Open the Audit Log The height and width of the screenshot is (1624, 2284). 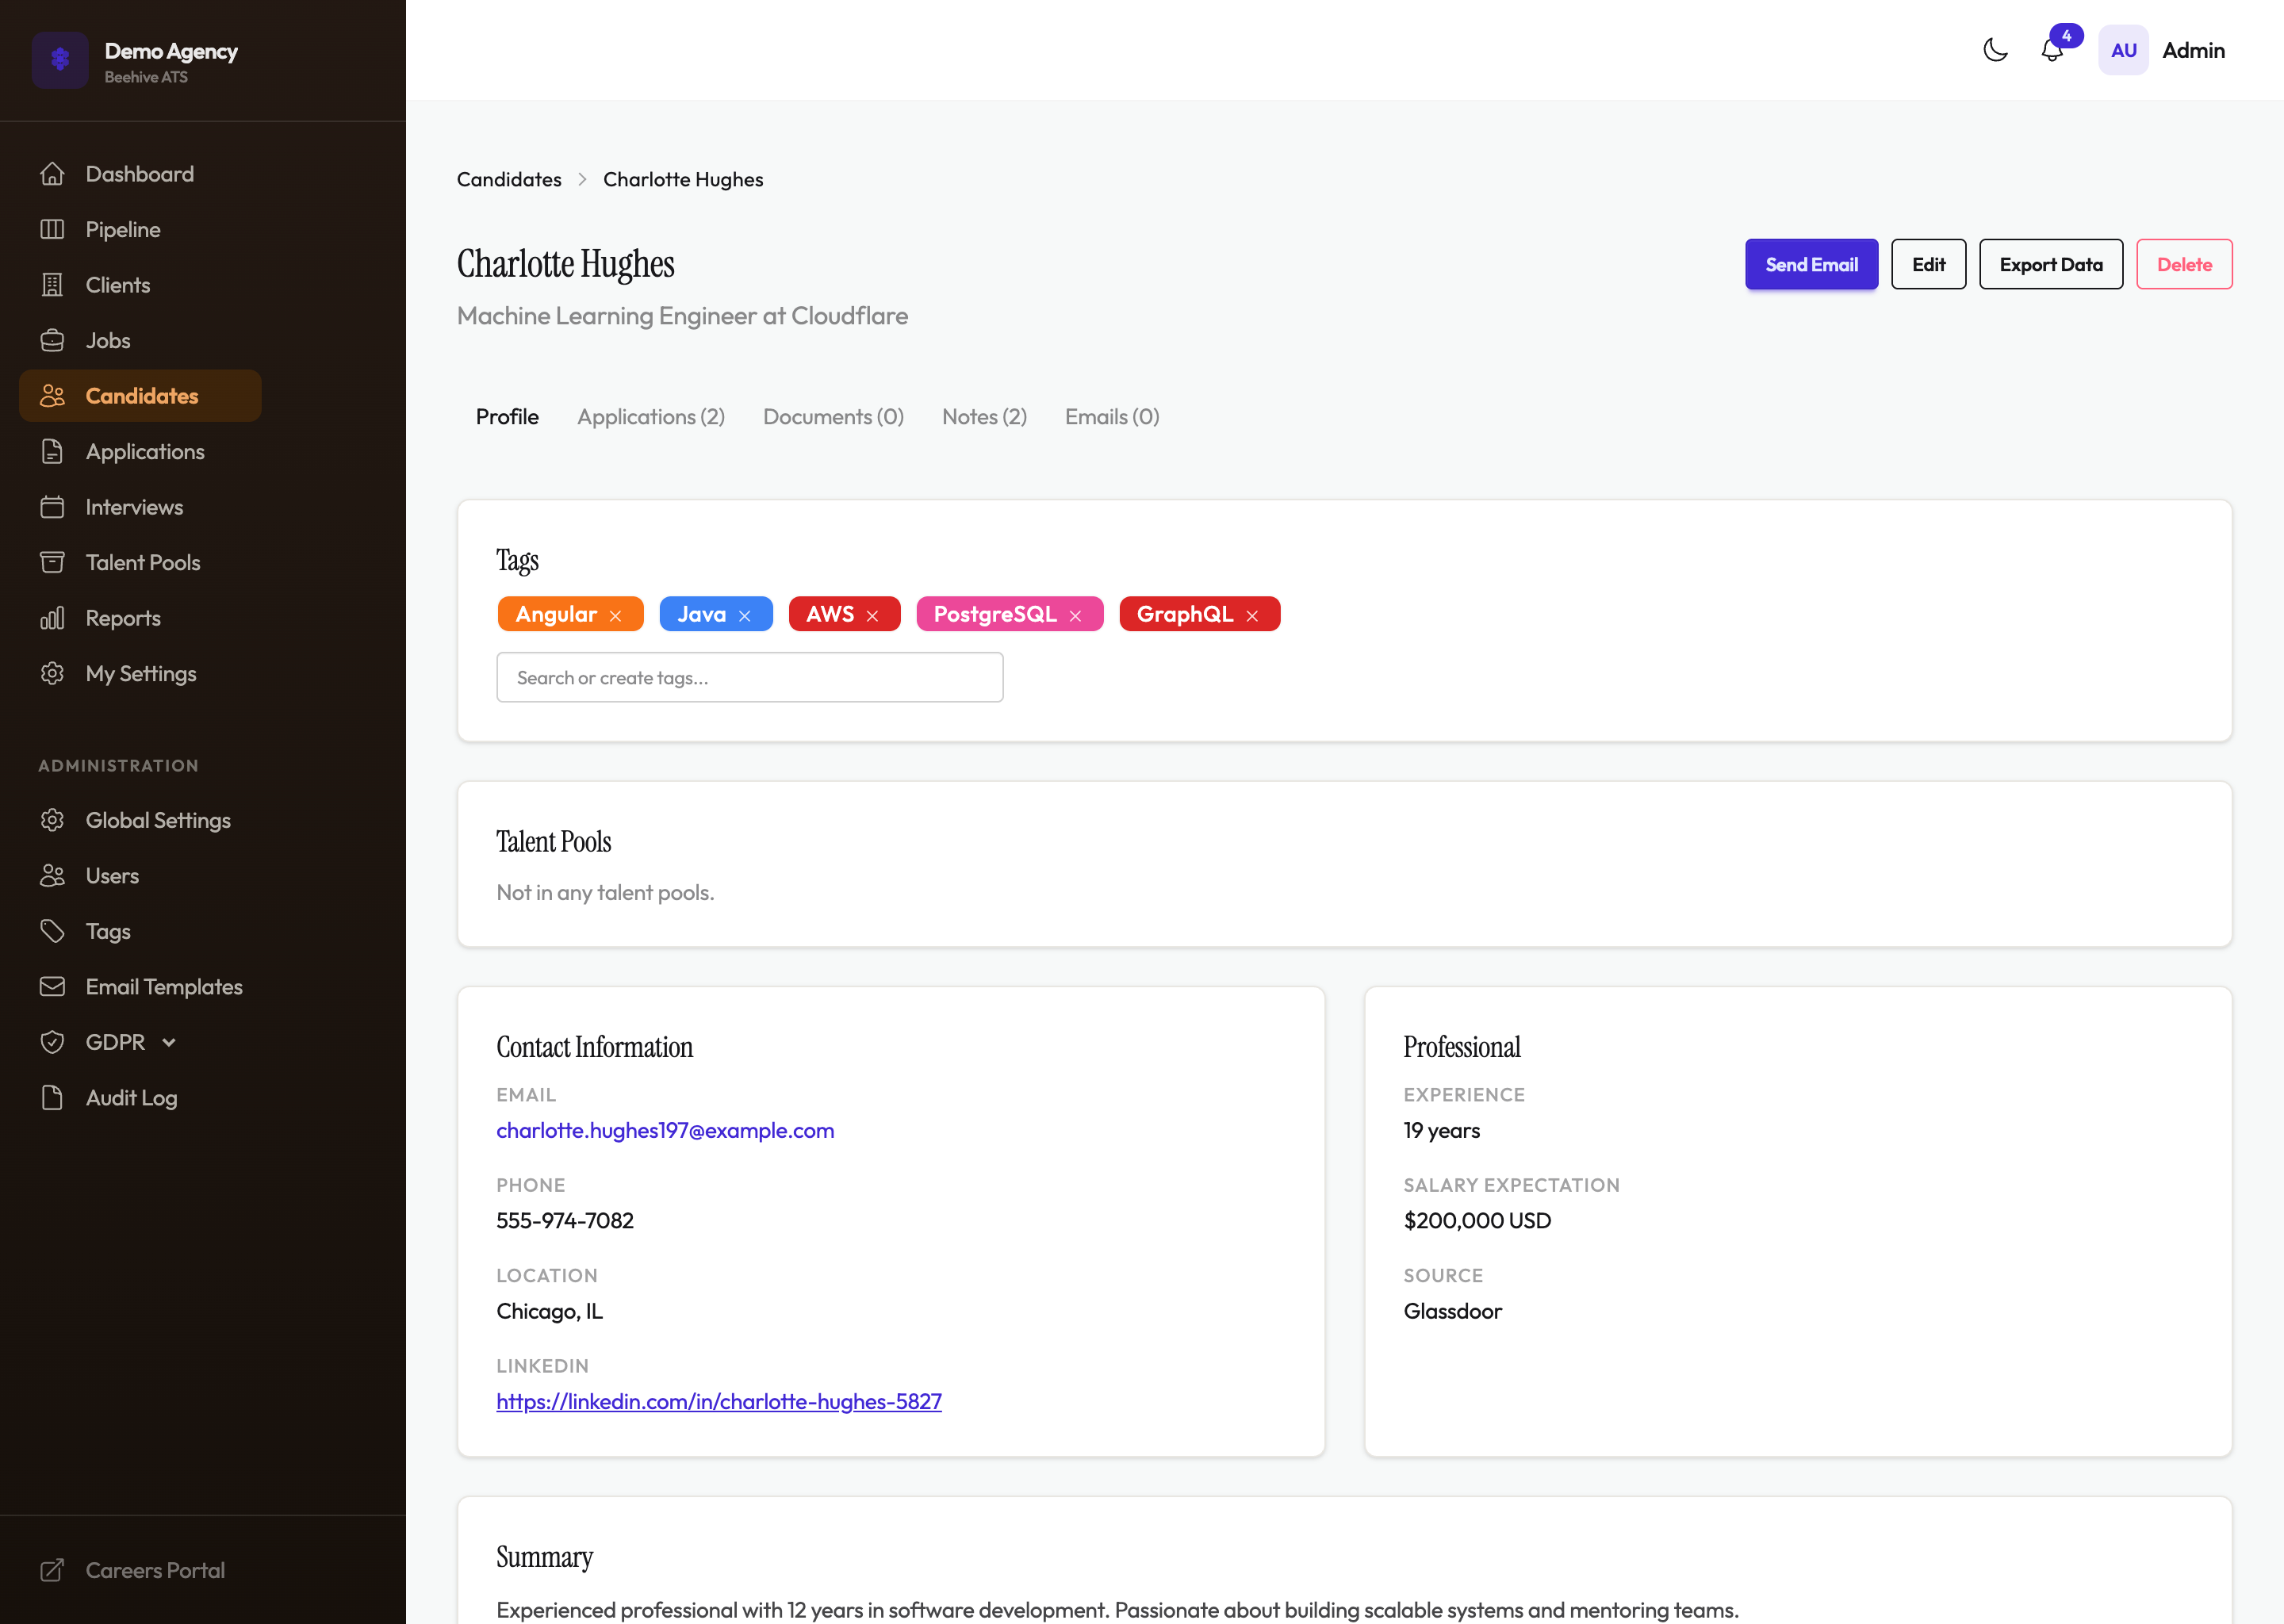(130, 1097)
